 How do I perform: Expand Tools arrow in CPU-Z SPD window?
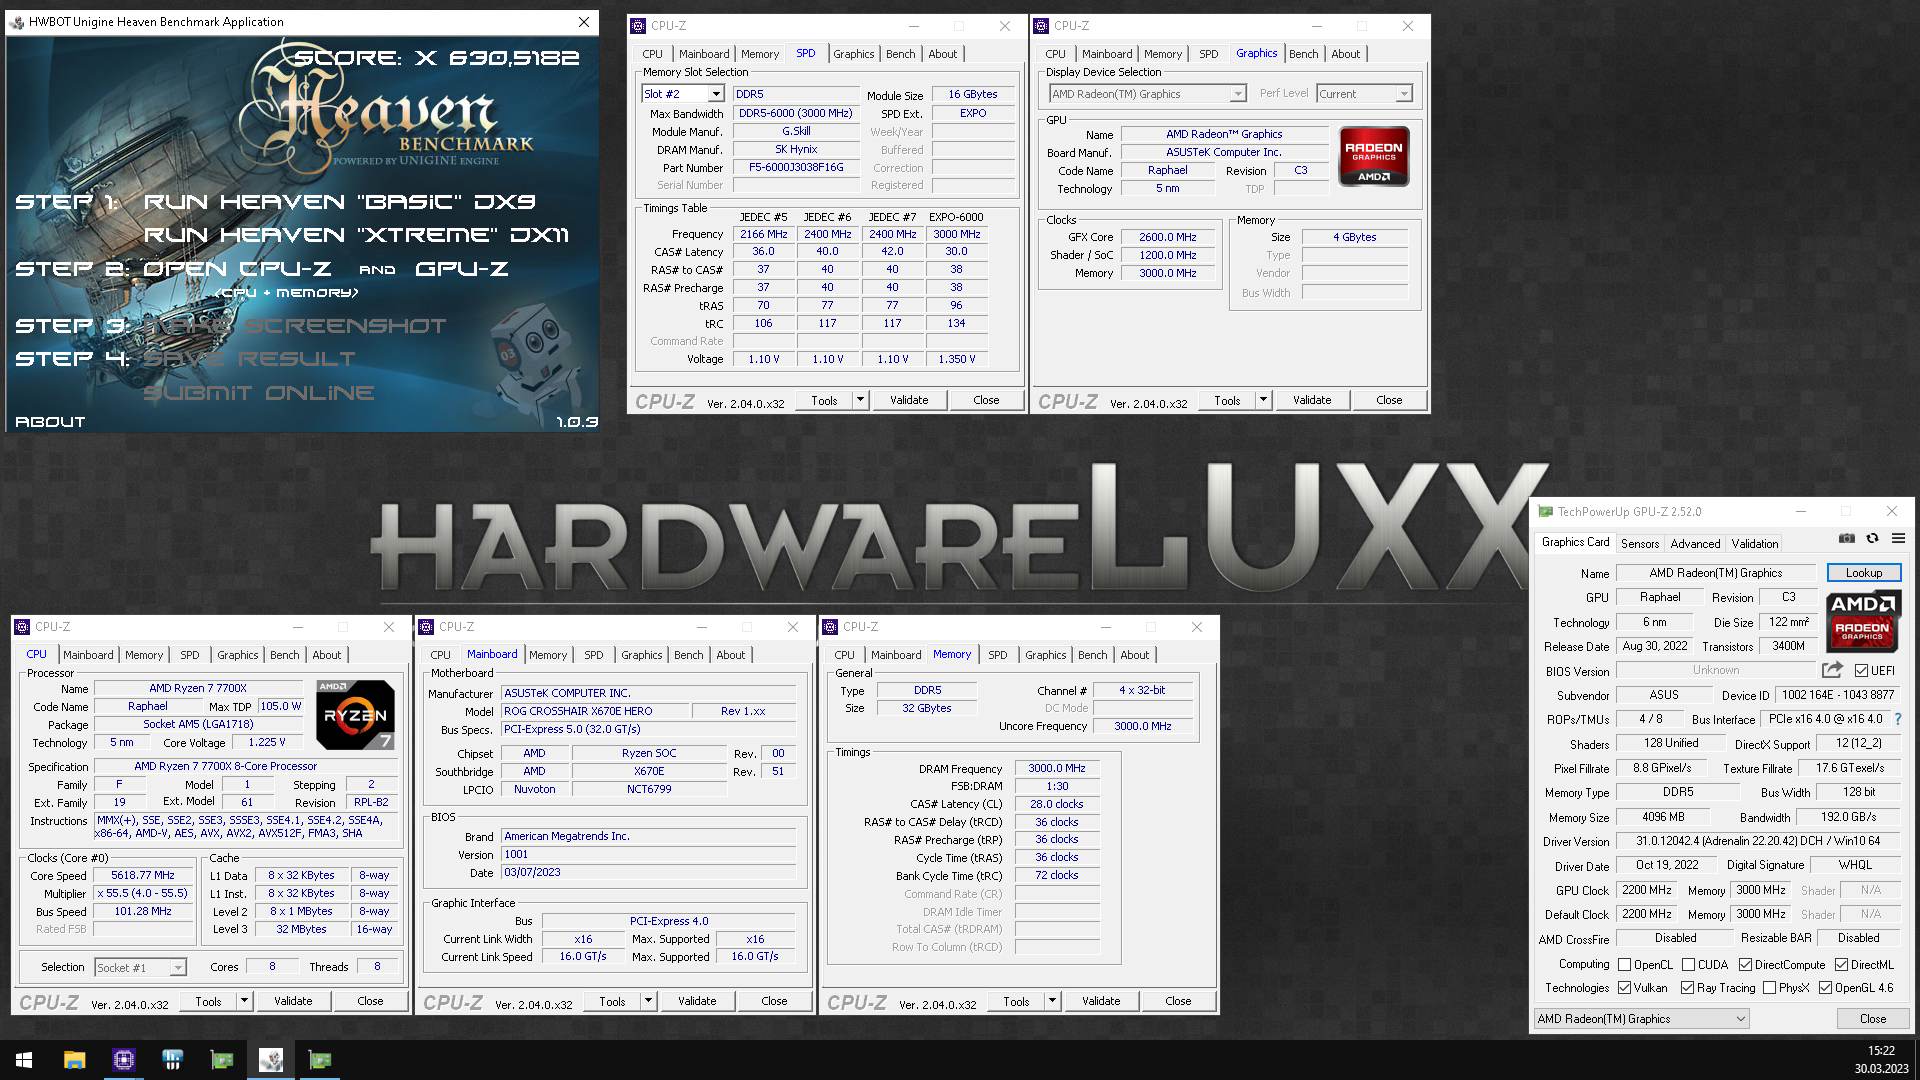(x=860, y=400)
